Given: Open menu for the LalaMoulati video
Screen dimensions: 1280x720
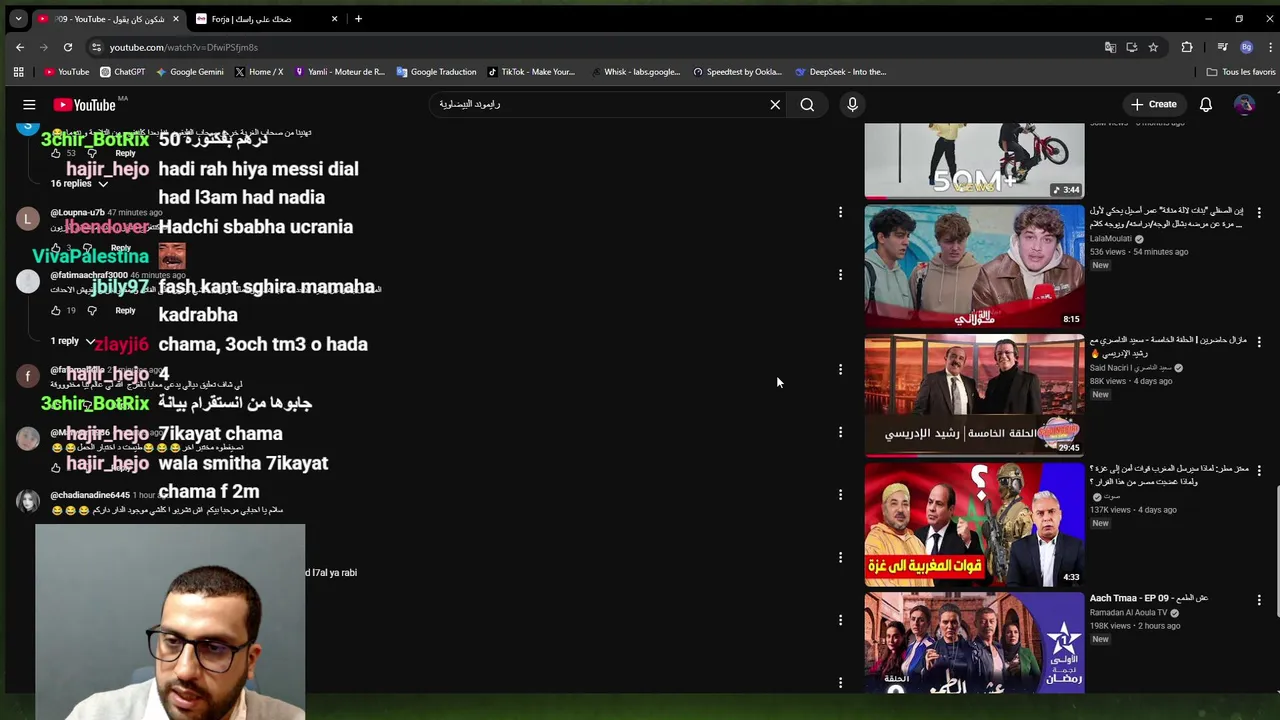Looking at the screenshot, I should click(x=1259, y=213).
